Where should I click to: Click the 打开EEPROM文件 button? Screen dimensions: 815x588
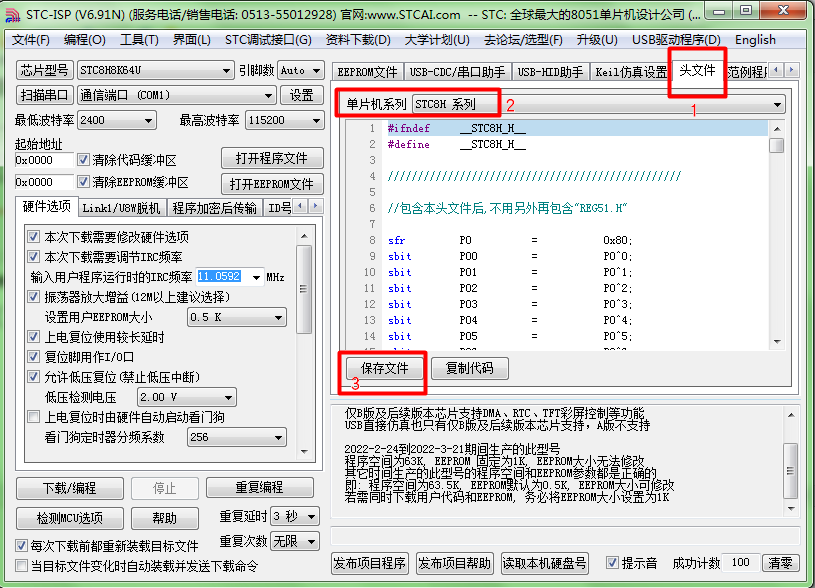tap(272, 184)
